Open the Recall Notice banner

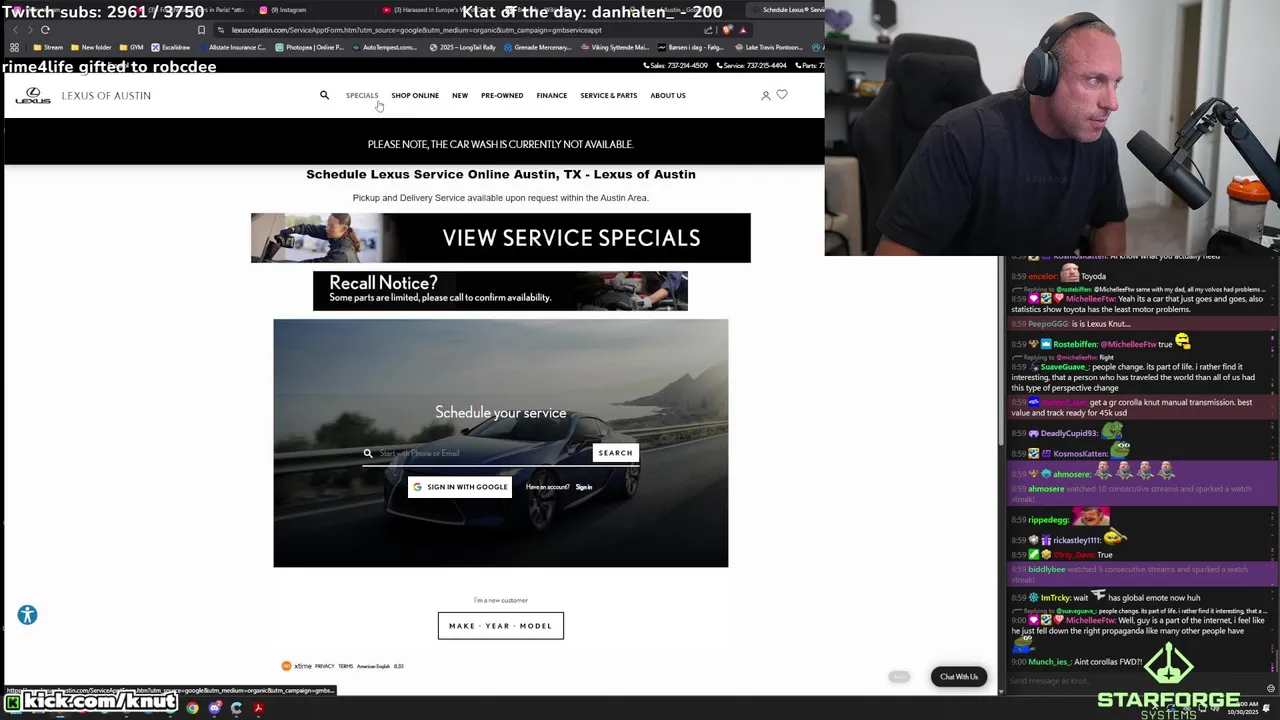click(500, 291)
